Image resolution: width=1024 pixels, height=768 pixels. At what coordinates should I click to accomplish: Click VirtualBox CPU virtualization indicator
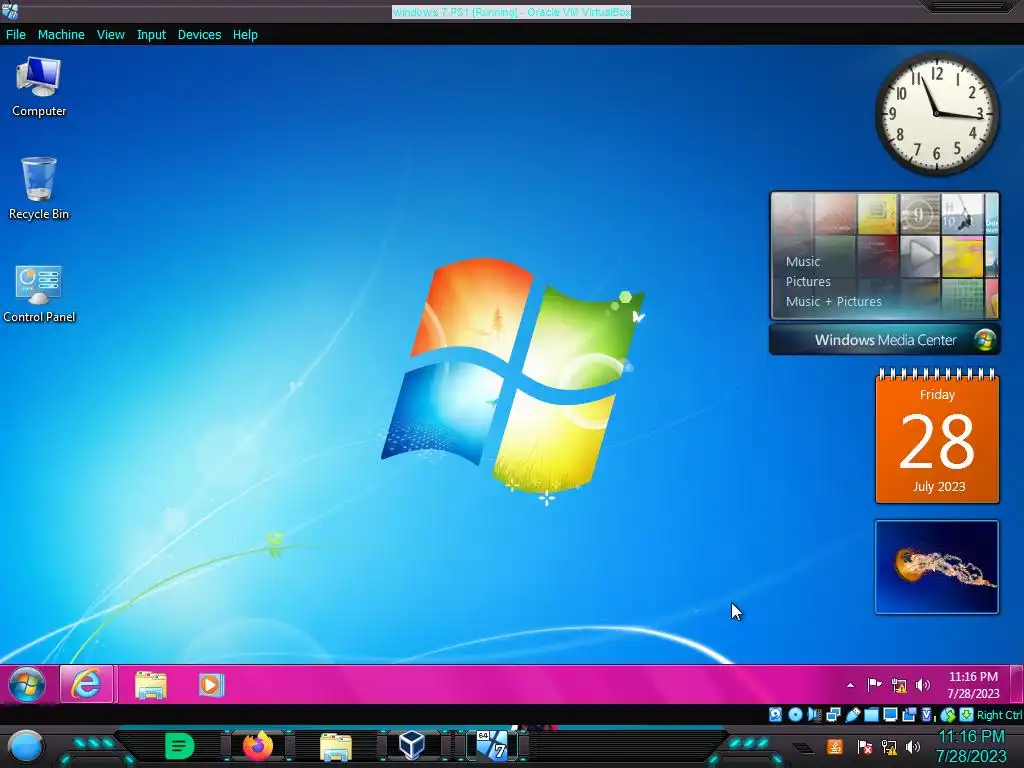tap(928, 715)
